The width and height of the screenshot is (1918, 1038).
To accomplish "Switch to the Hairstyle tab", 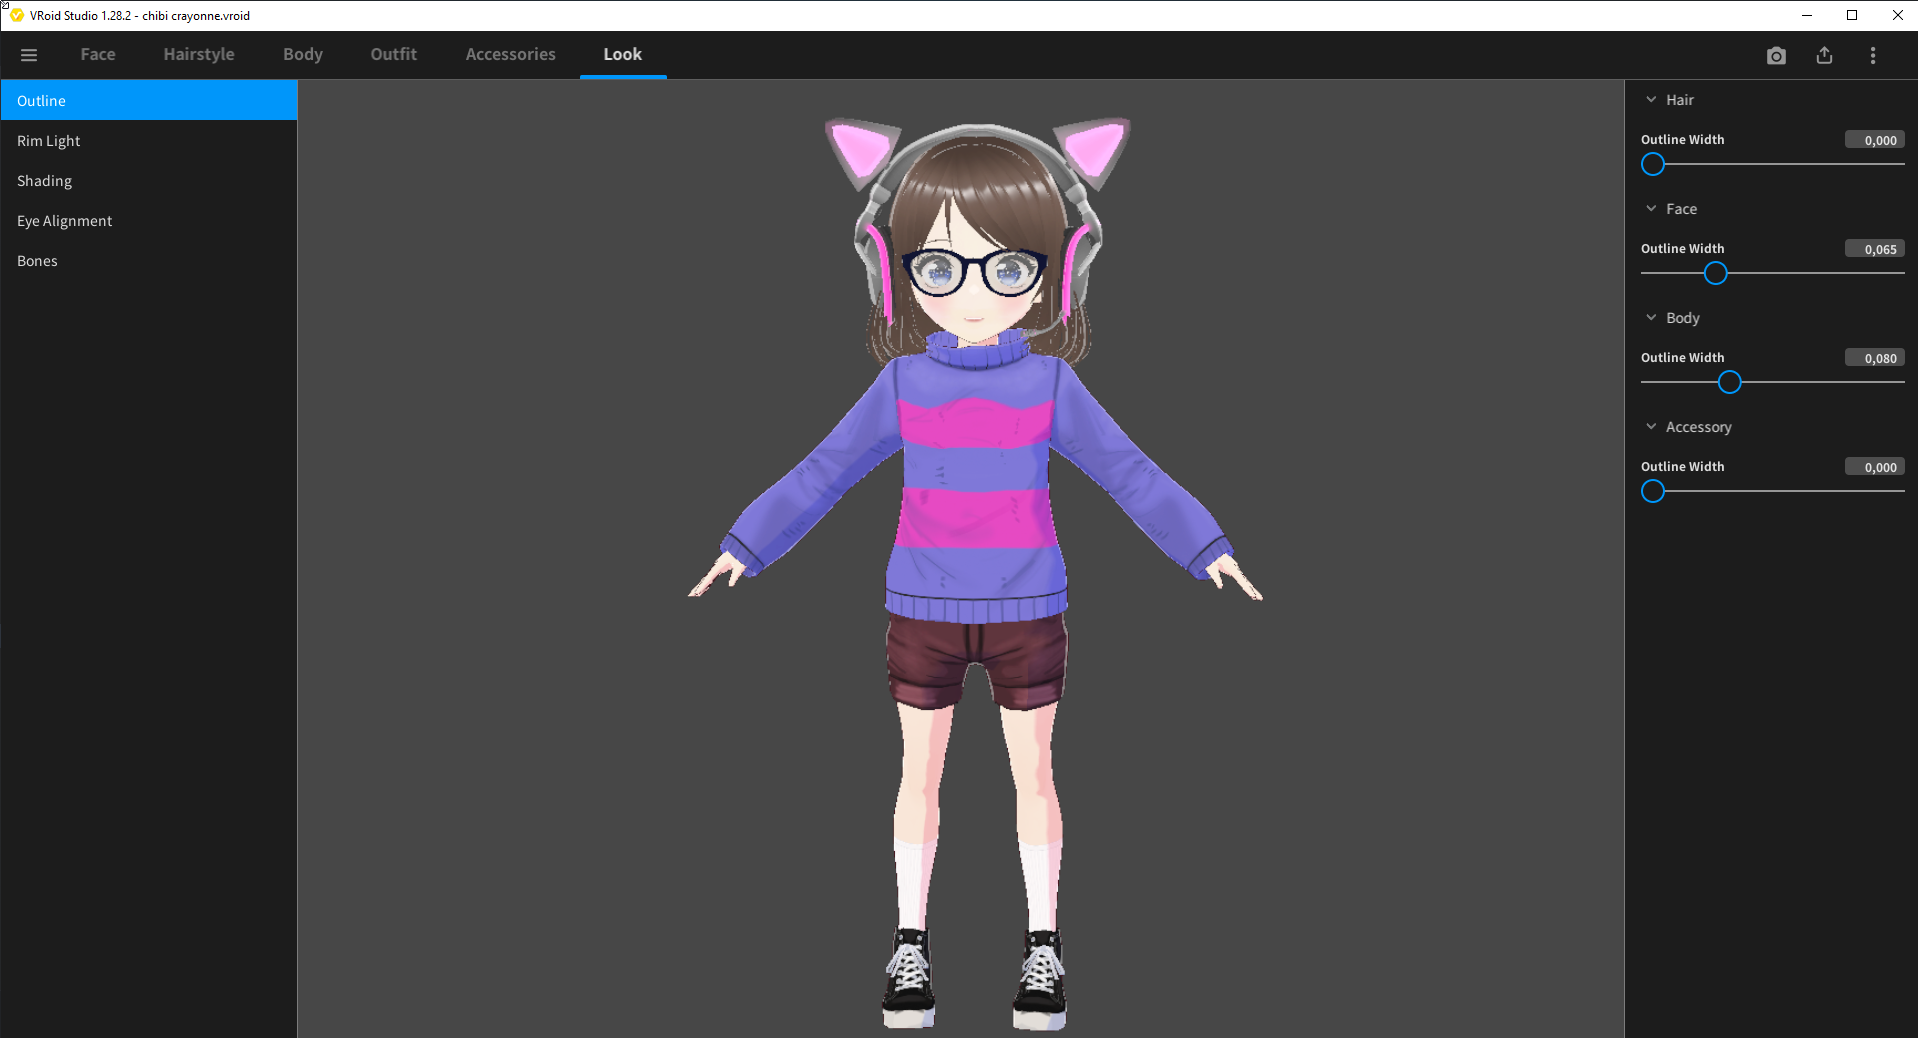I will pyautogui.click(x=199, y=55).
